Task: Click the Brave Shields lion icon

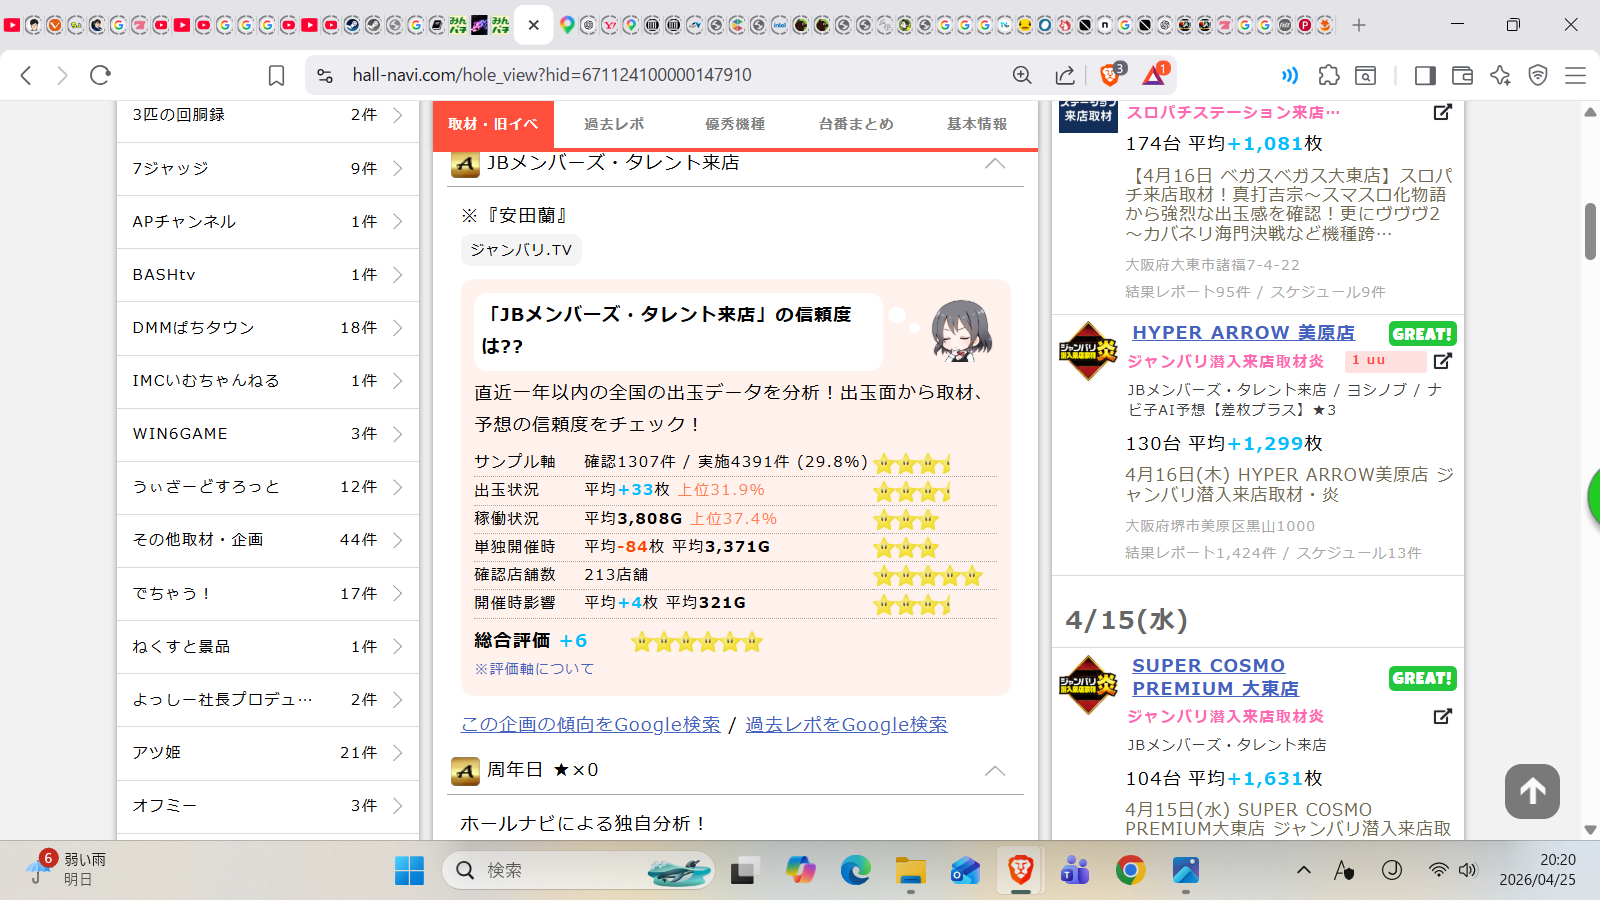Action: [1110, 75]
